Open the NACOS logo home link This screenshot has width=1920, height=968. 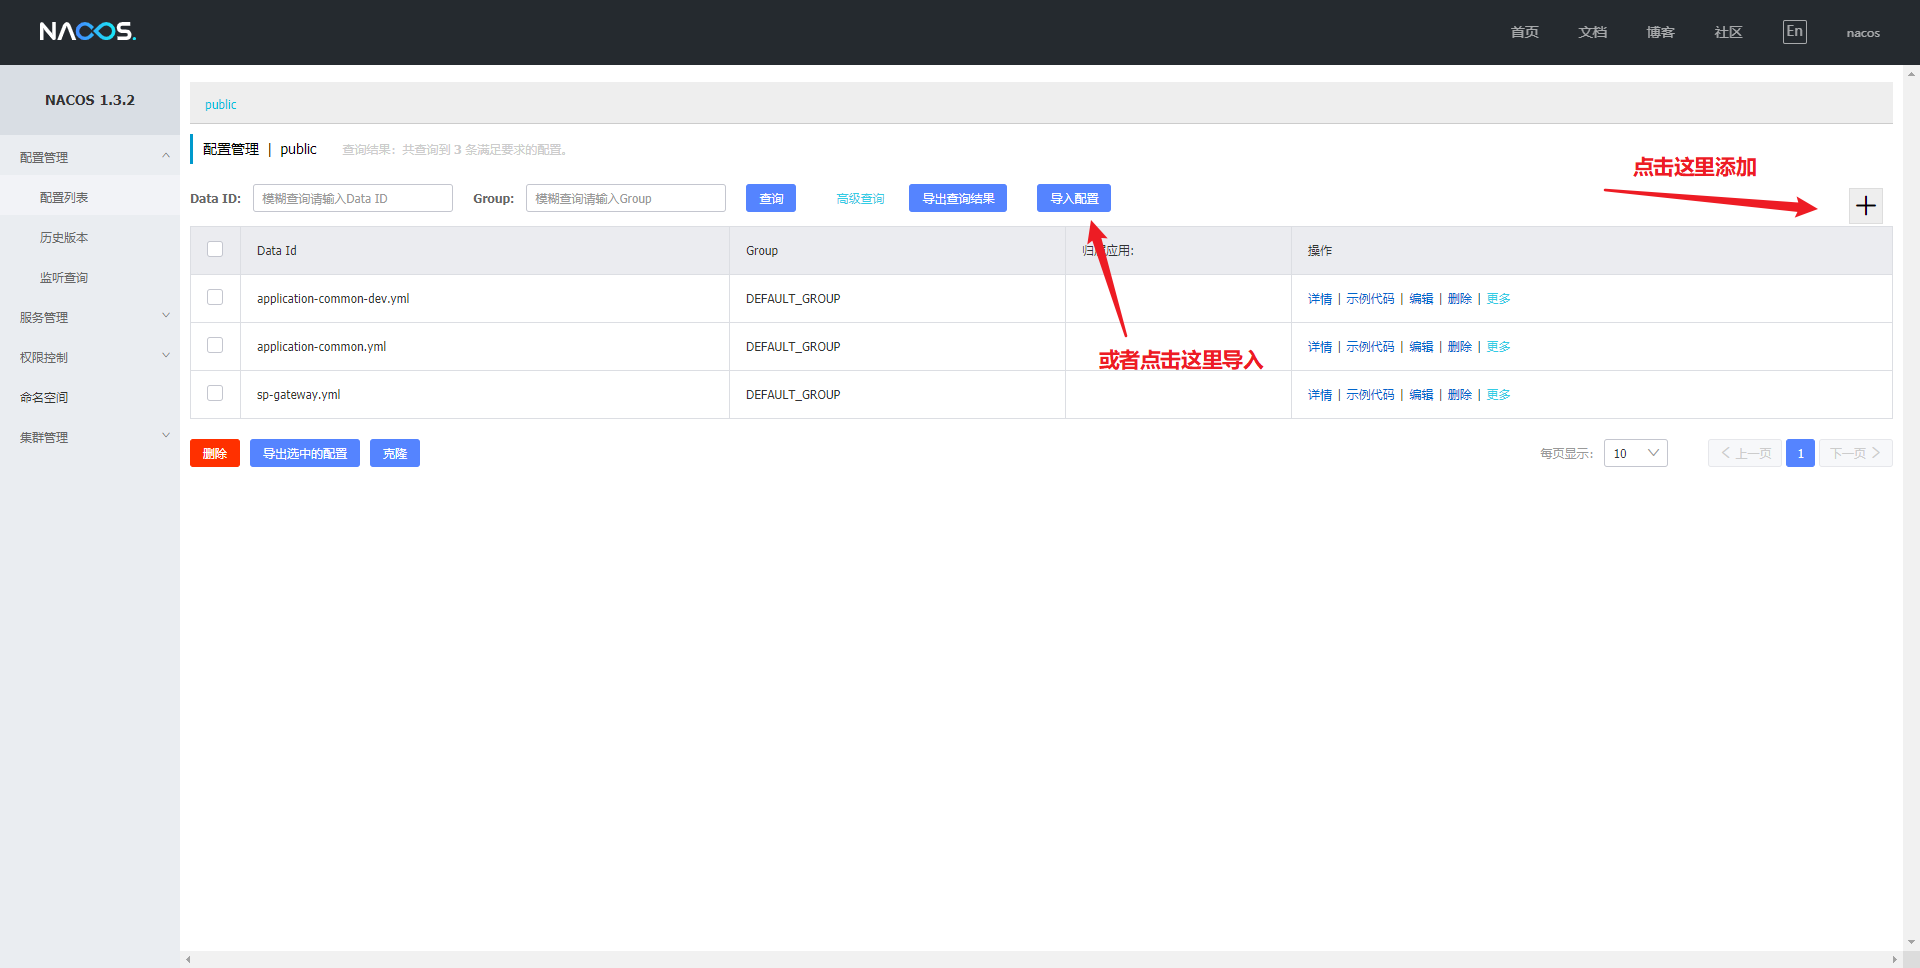88,31
